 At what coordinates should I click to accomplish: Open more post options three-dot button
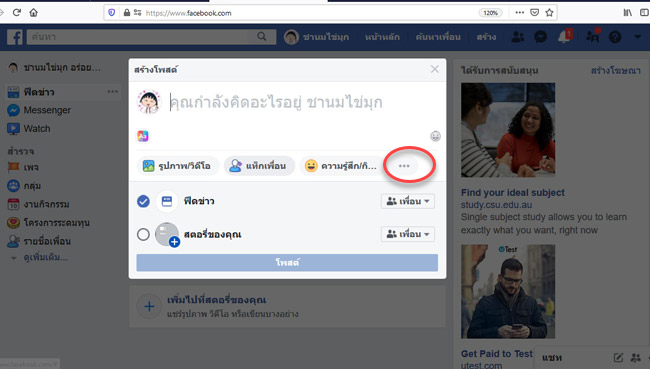coord(404,166)
